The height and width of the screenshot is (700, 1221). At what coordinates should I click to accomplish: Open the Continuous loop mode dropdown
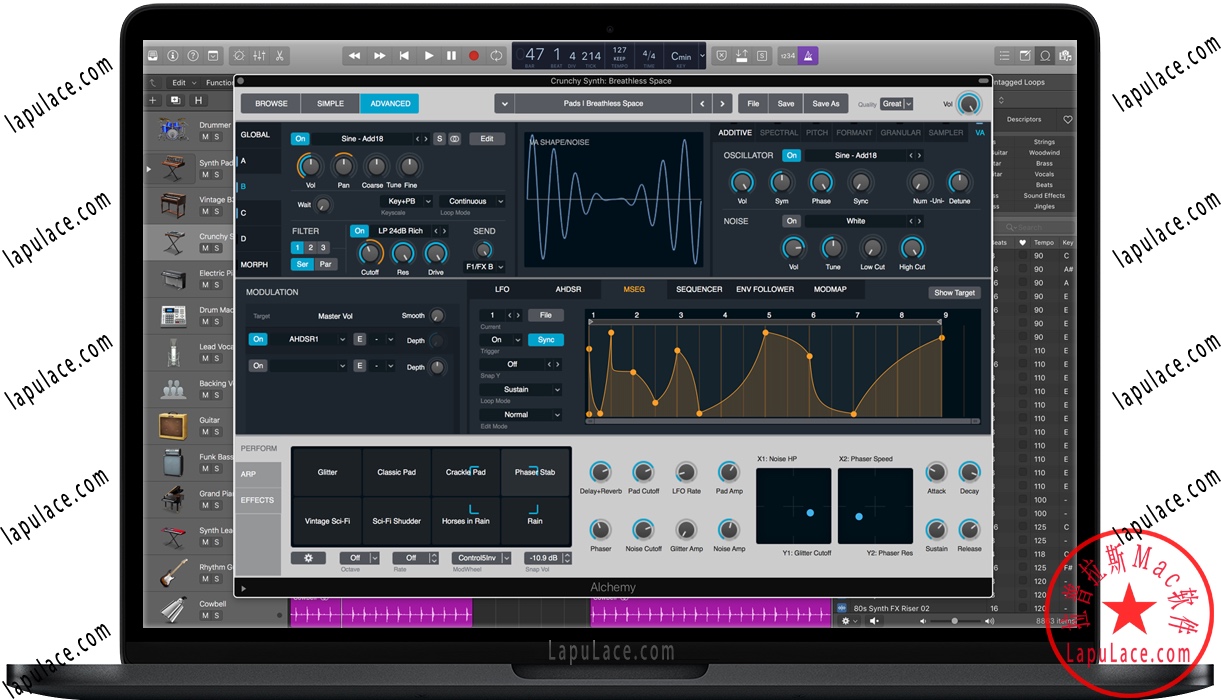471,201
